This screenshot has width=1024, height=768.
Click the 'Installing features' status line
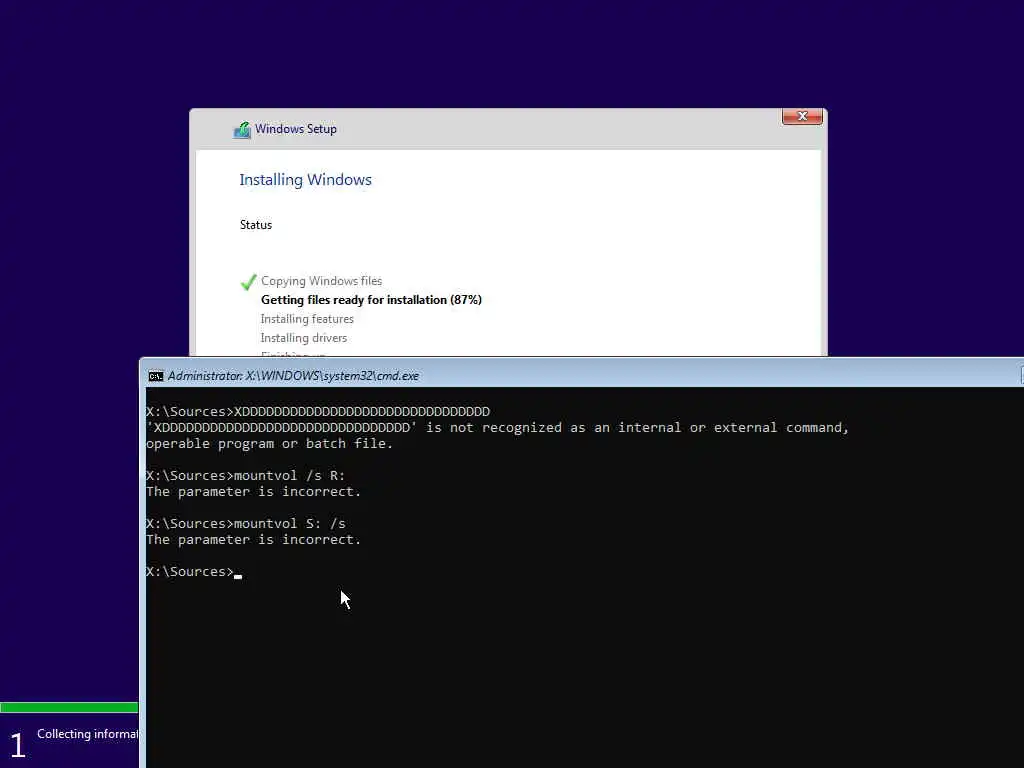(307, 319)
